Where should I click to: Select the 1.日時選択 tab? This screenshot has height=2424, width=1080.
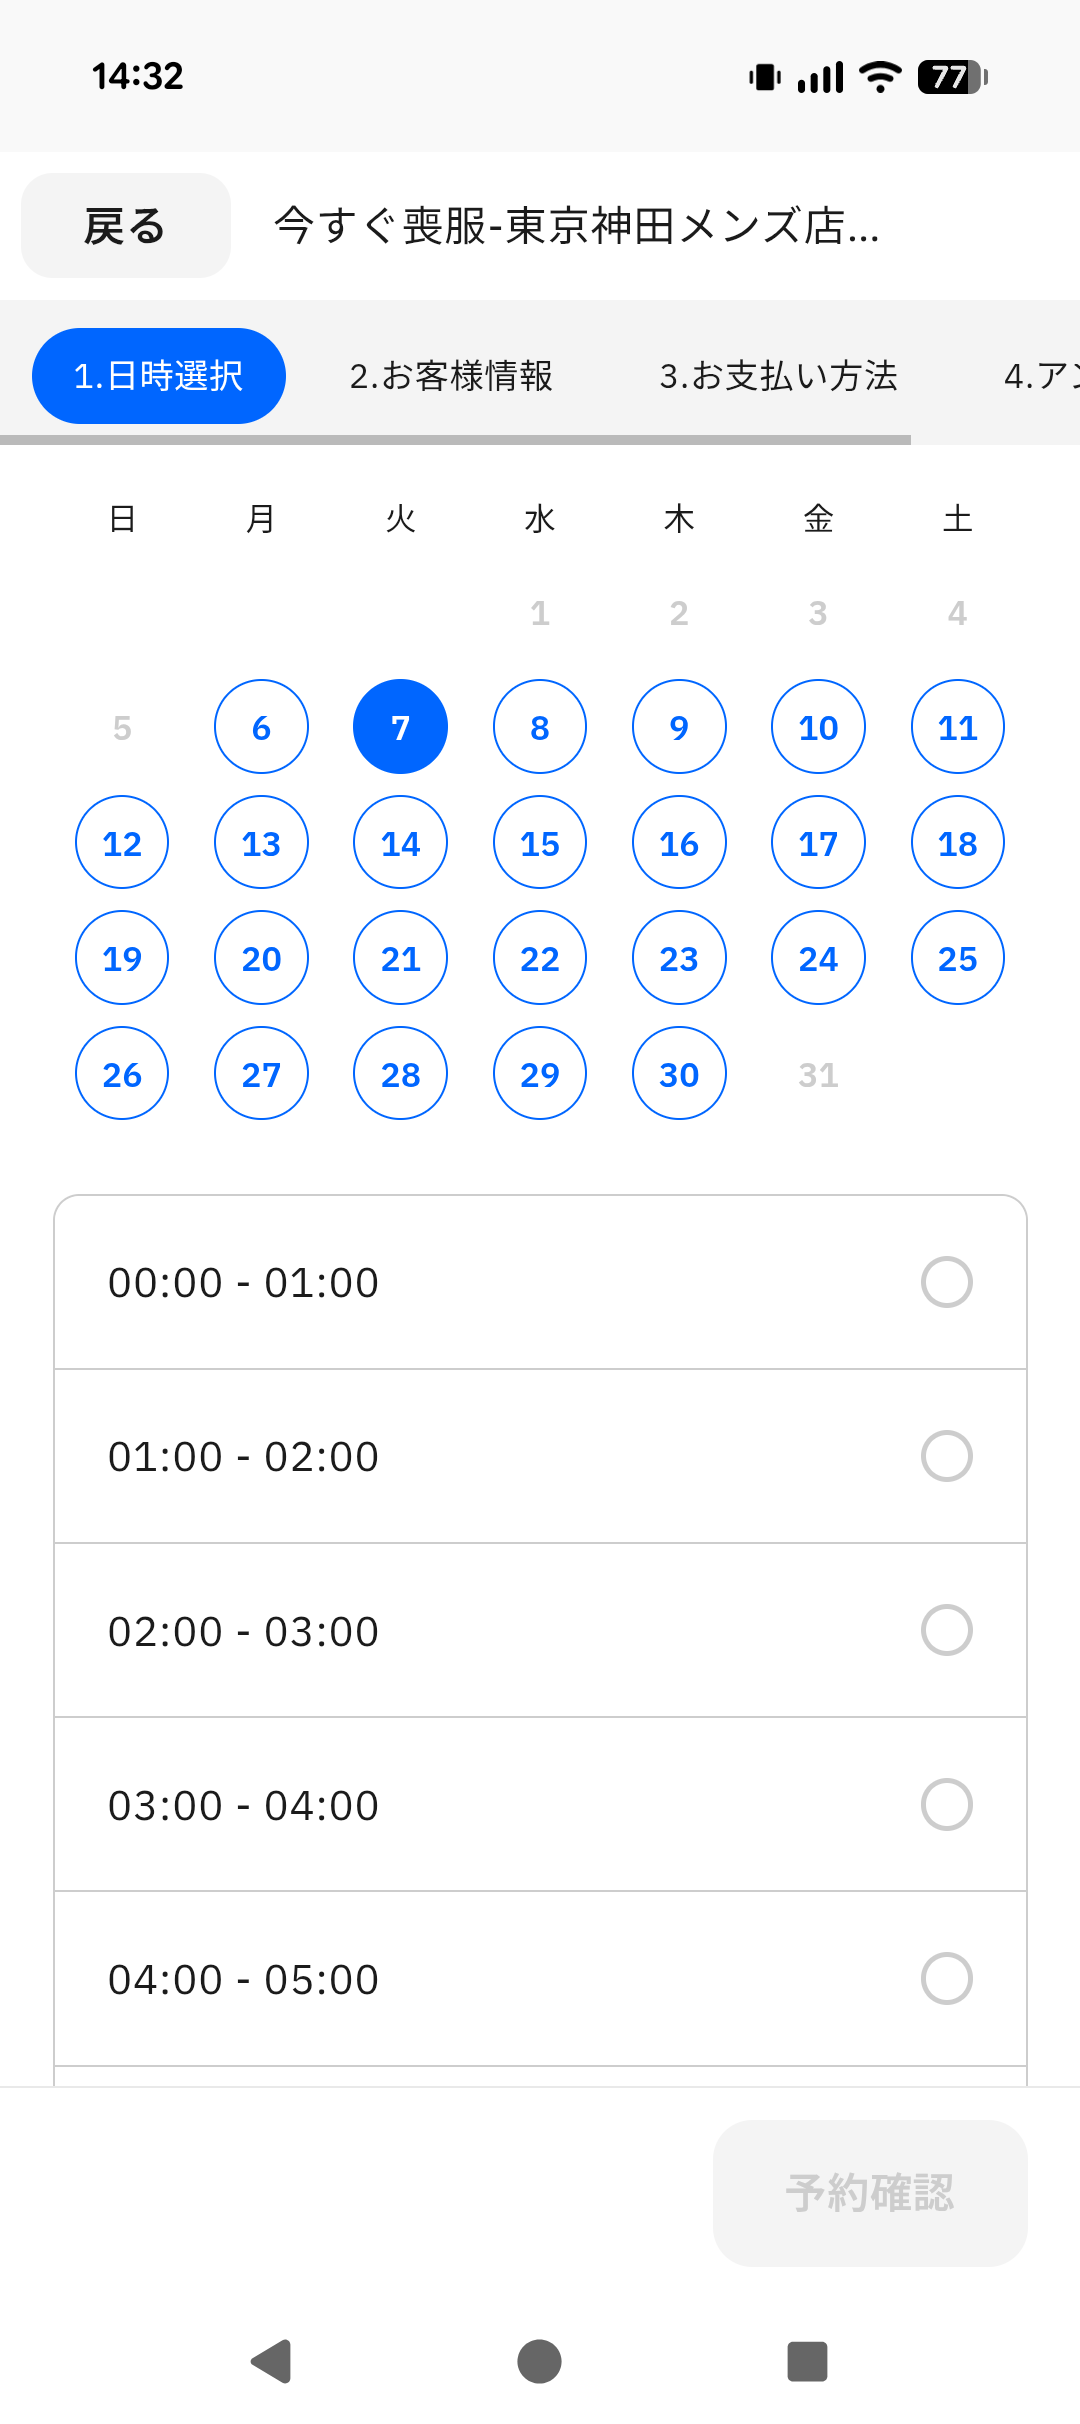[159, 376]
